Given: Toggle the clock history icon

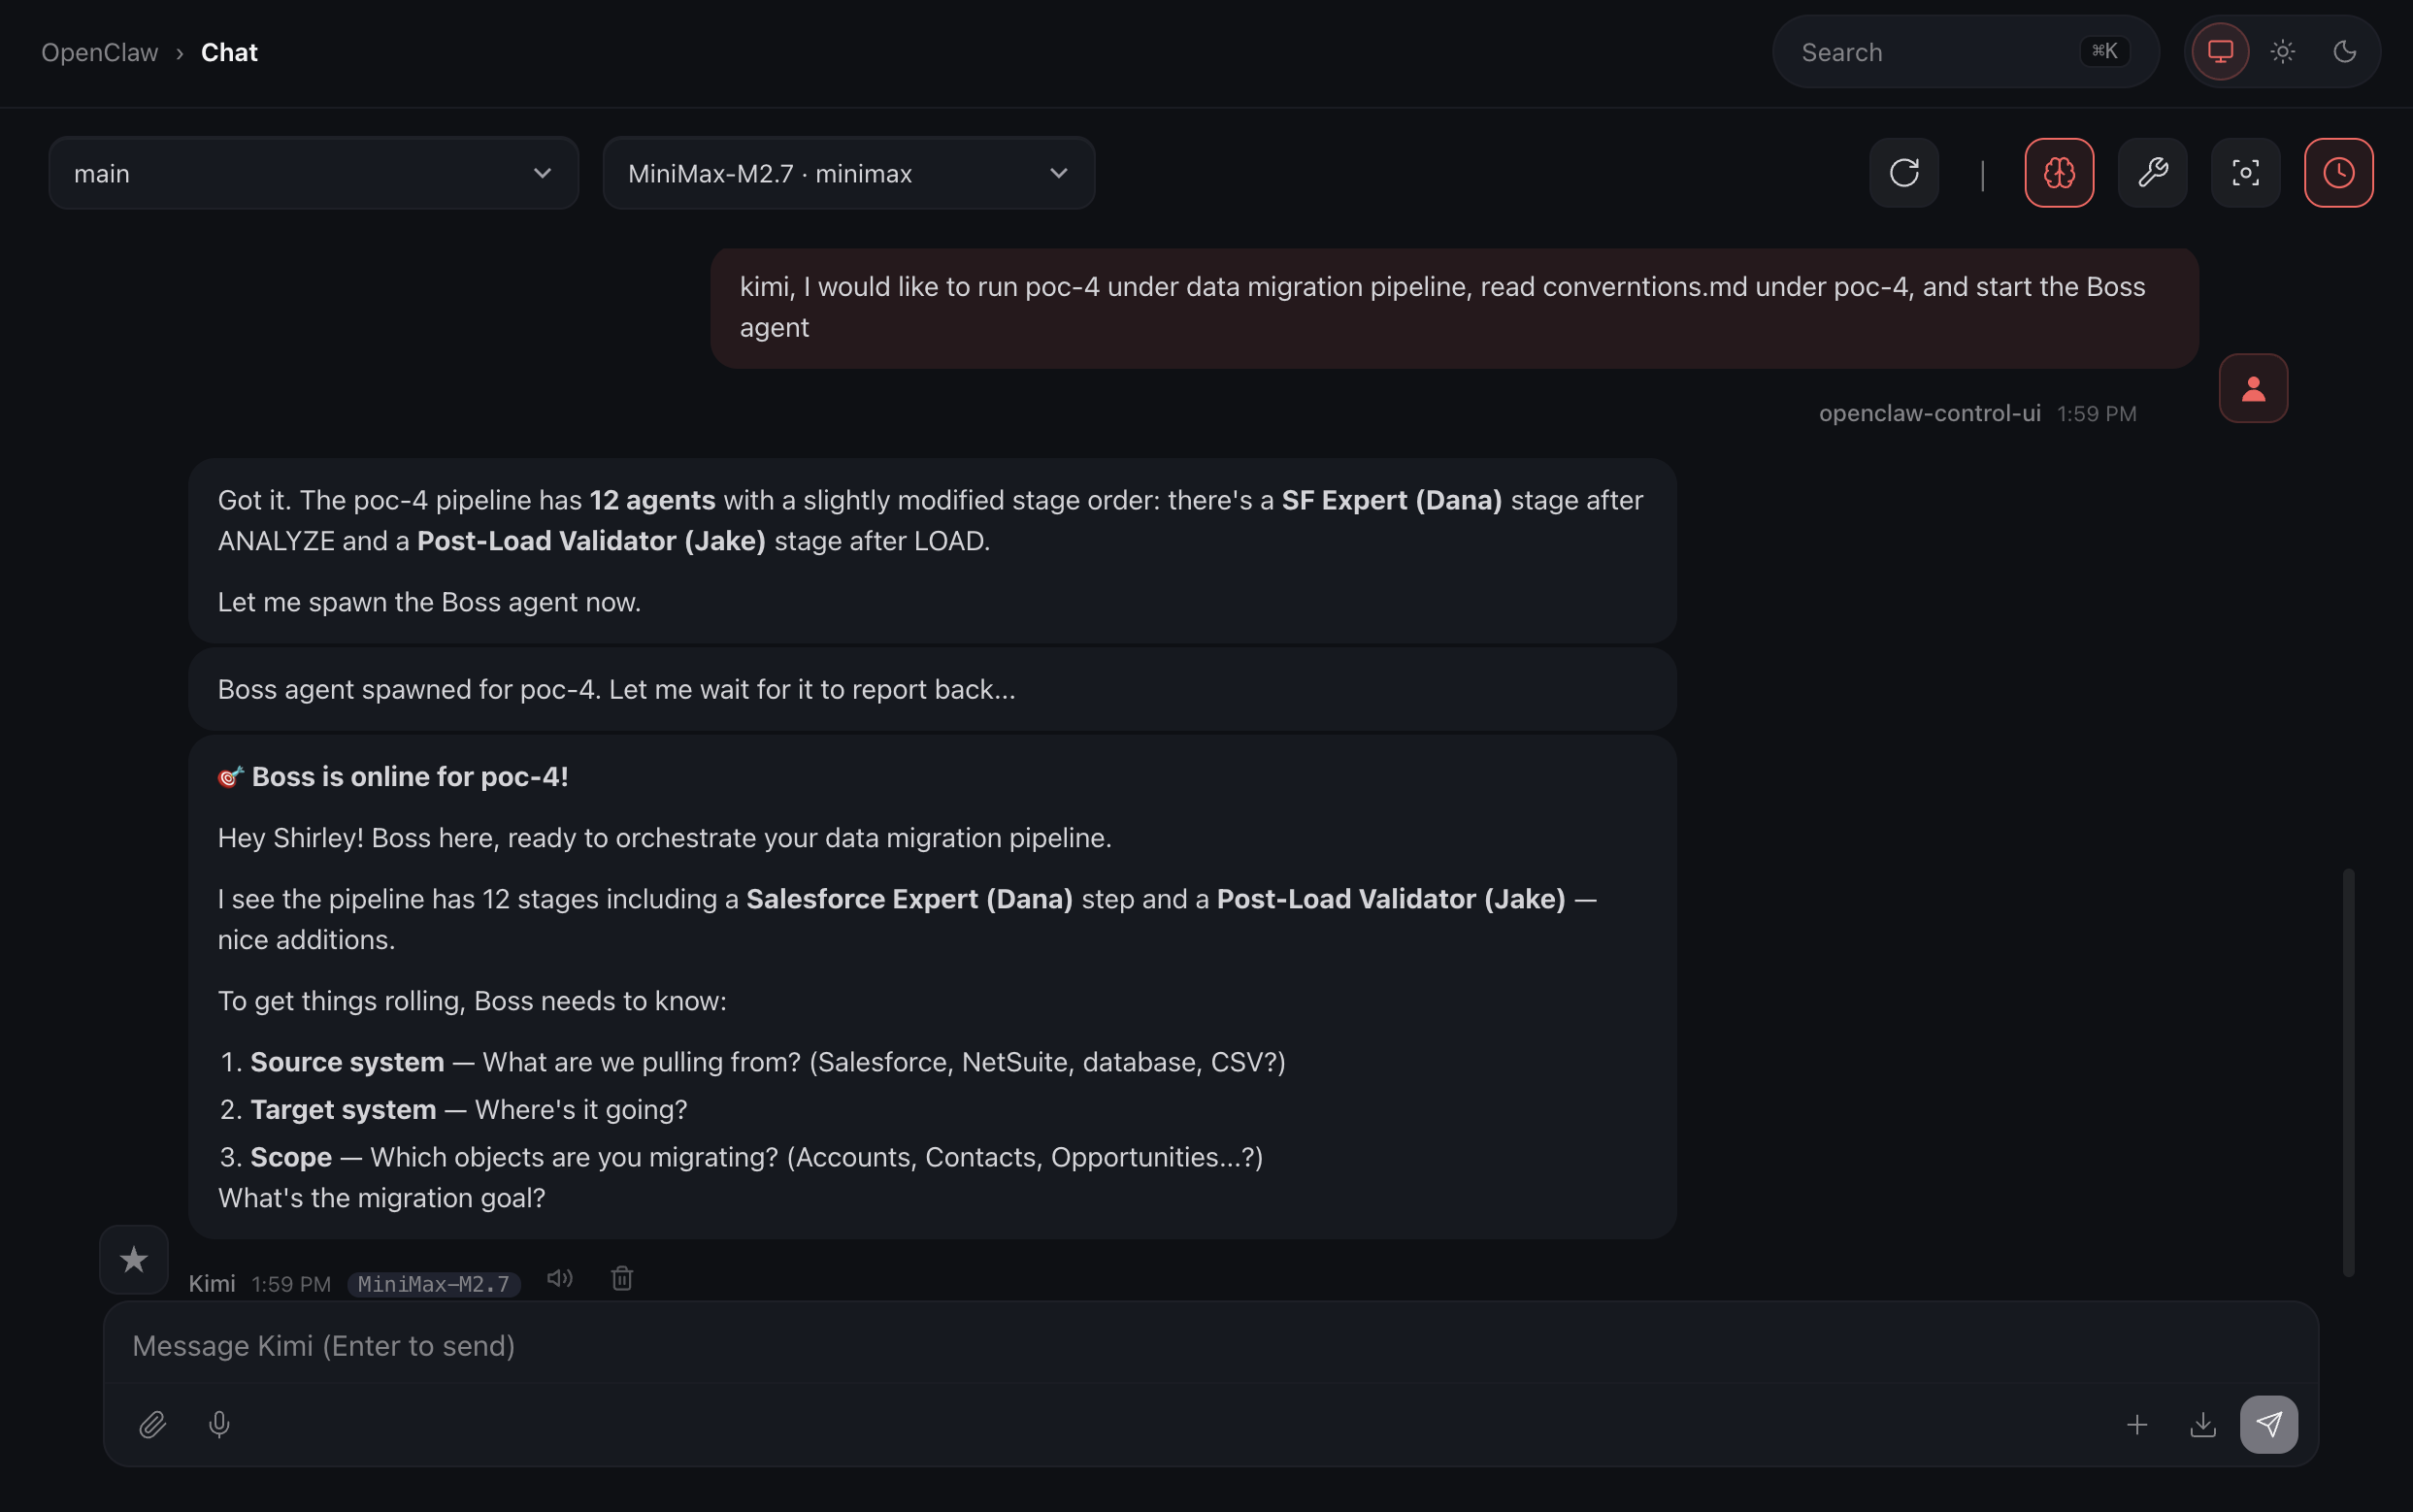Looking at the screenshot, I should pyautogui.click(x=2338, y=173).
